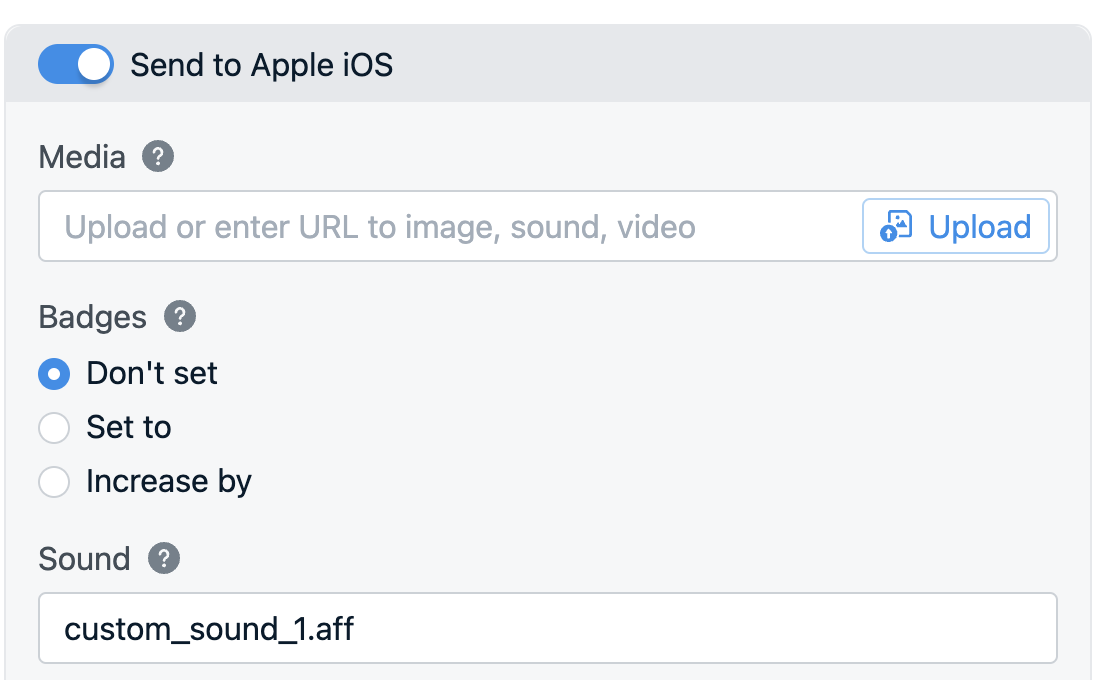
Task: Click the Sound help question mark icon
Action: (164, 558)
